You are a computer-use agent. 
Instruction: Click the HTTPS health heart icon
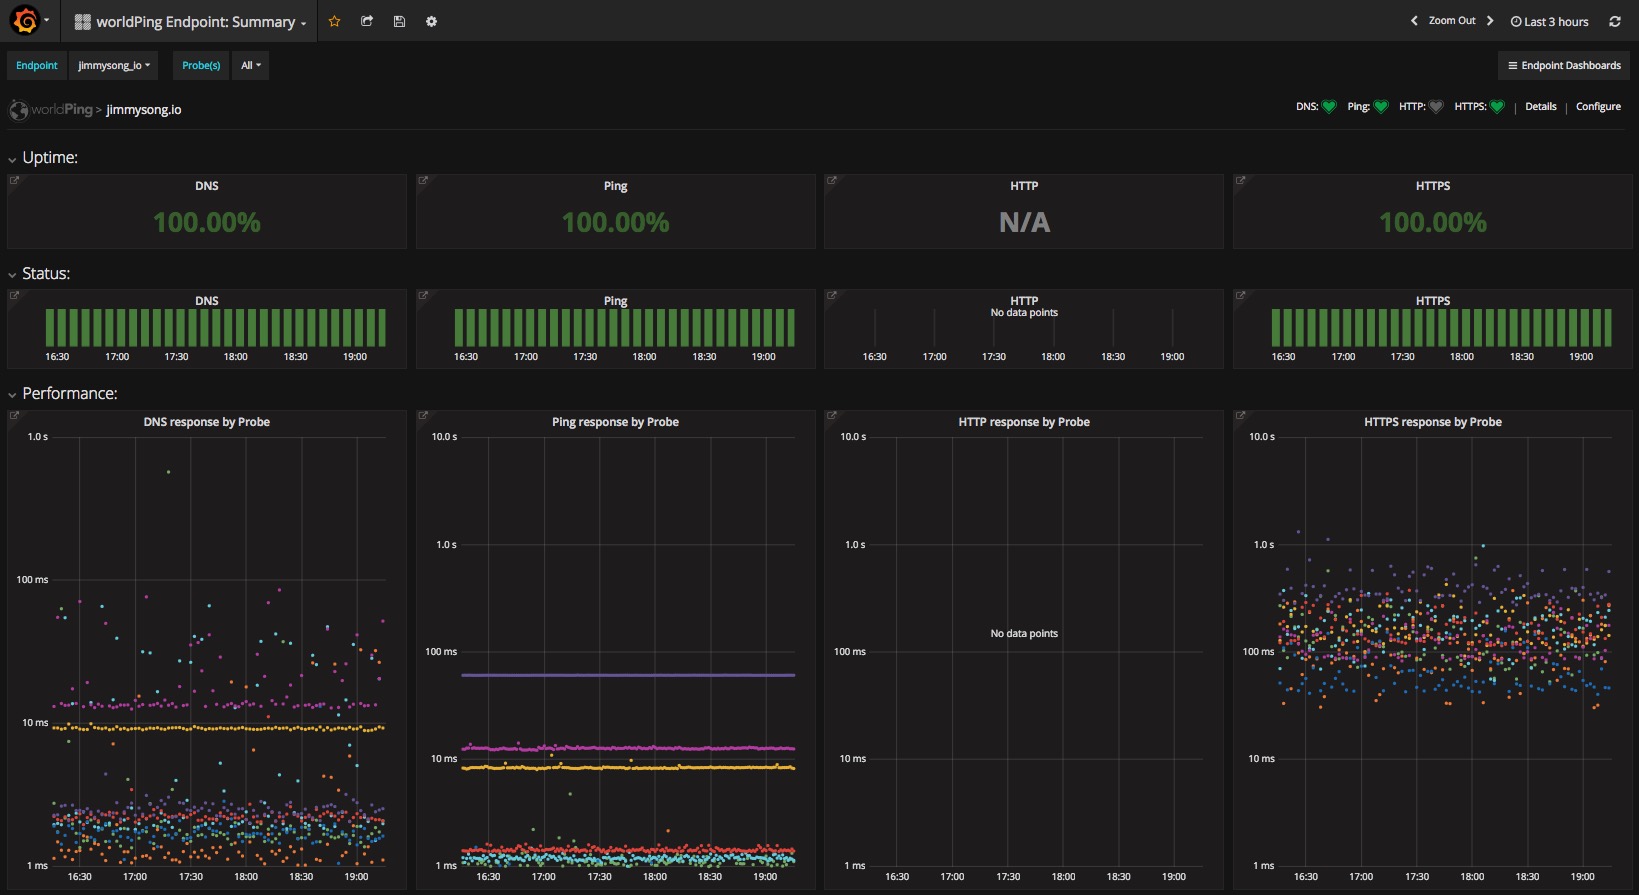point(1497,107)
